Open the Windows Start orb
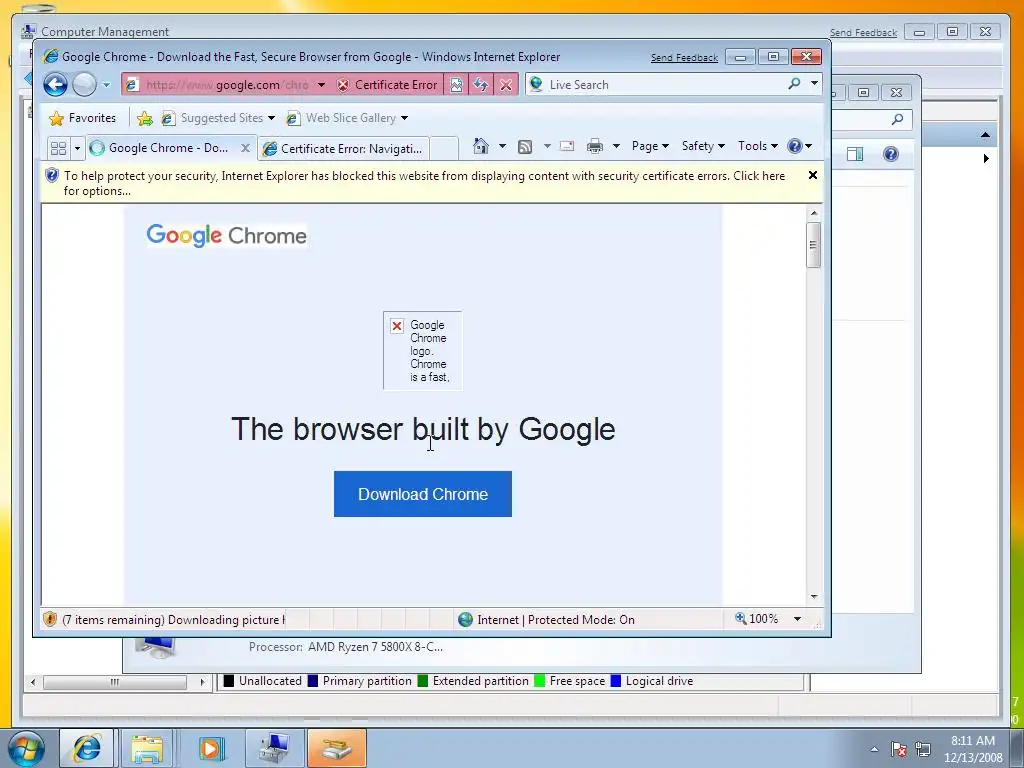The image size is (1024, 768). 26,748
